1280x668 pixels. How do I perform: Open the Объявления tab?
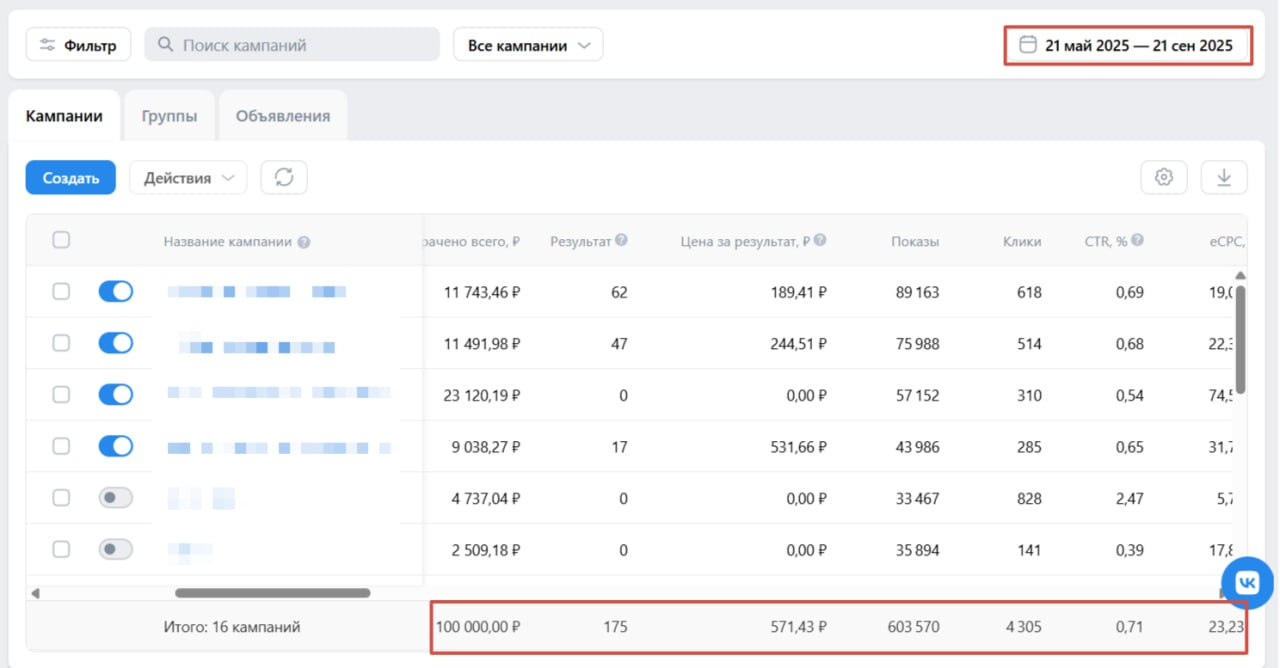point(283,116)
